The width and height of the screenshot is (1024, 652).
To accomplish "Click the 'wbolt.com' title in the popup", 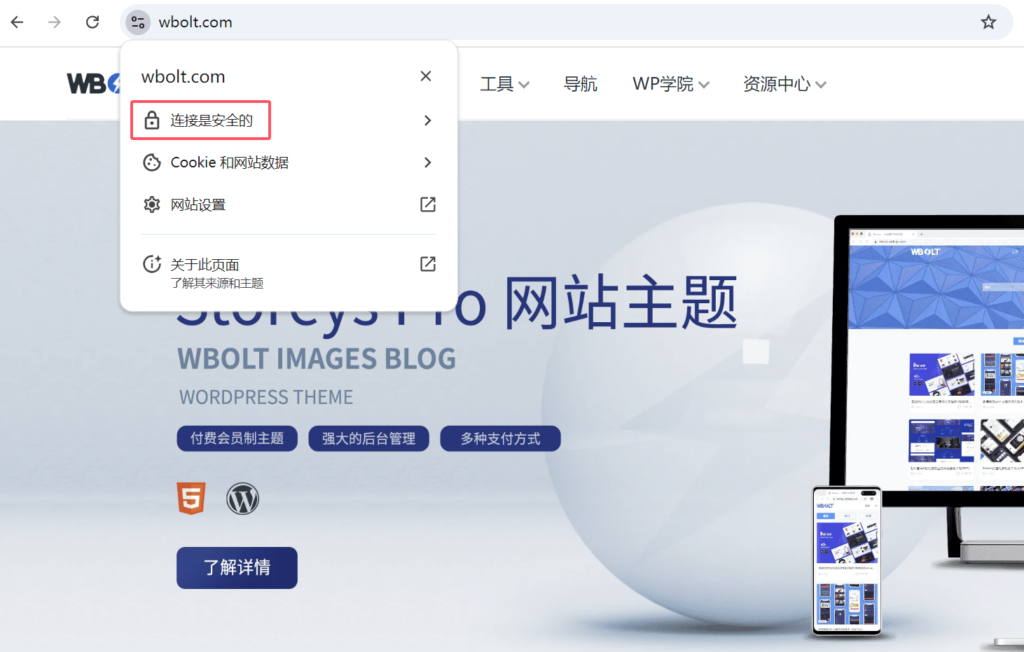I will 183,77.
